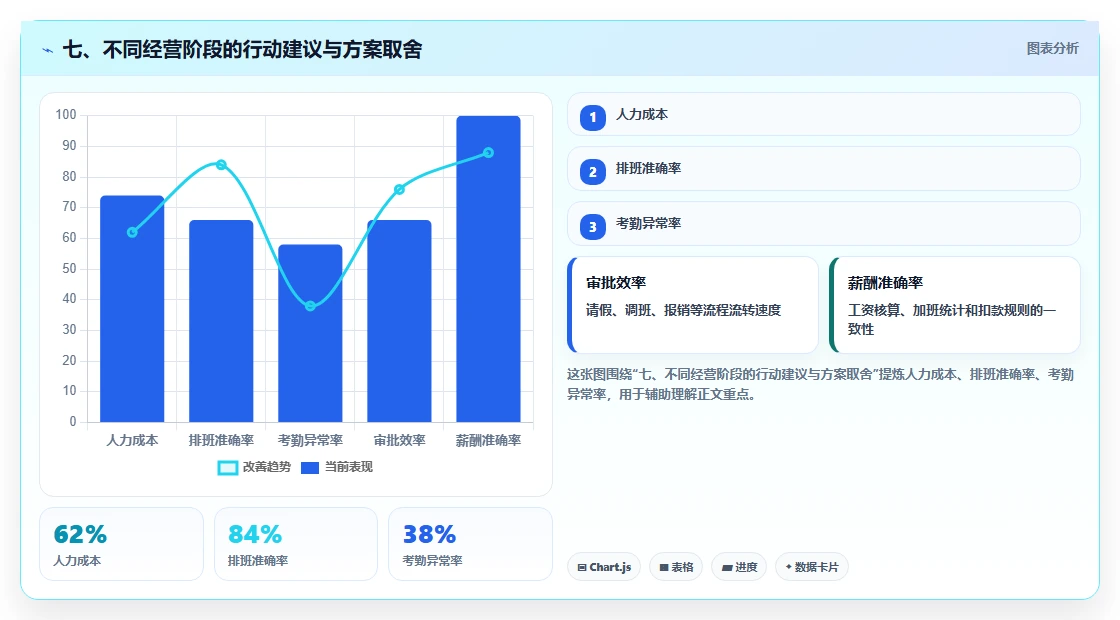This screenshot has height=620, width=1120.
Task: Click the 薪酬准确率 x-axis label
Action: pos(489,441)
